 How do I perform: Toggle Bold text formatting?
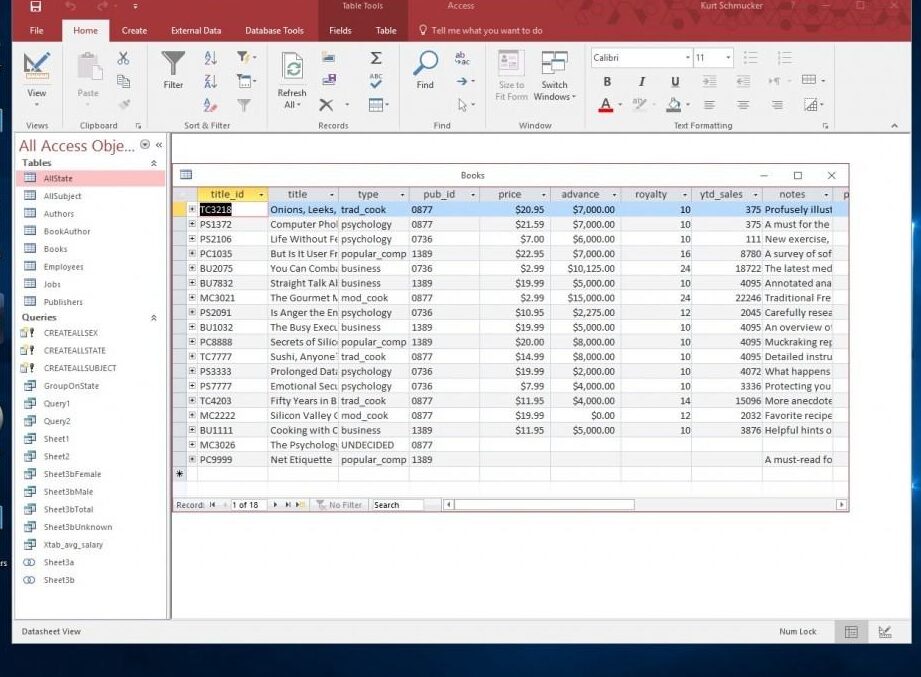(607, 82)
